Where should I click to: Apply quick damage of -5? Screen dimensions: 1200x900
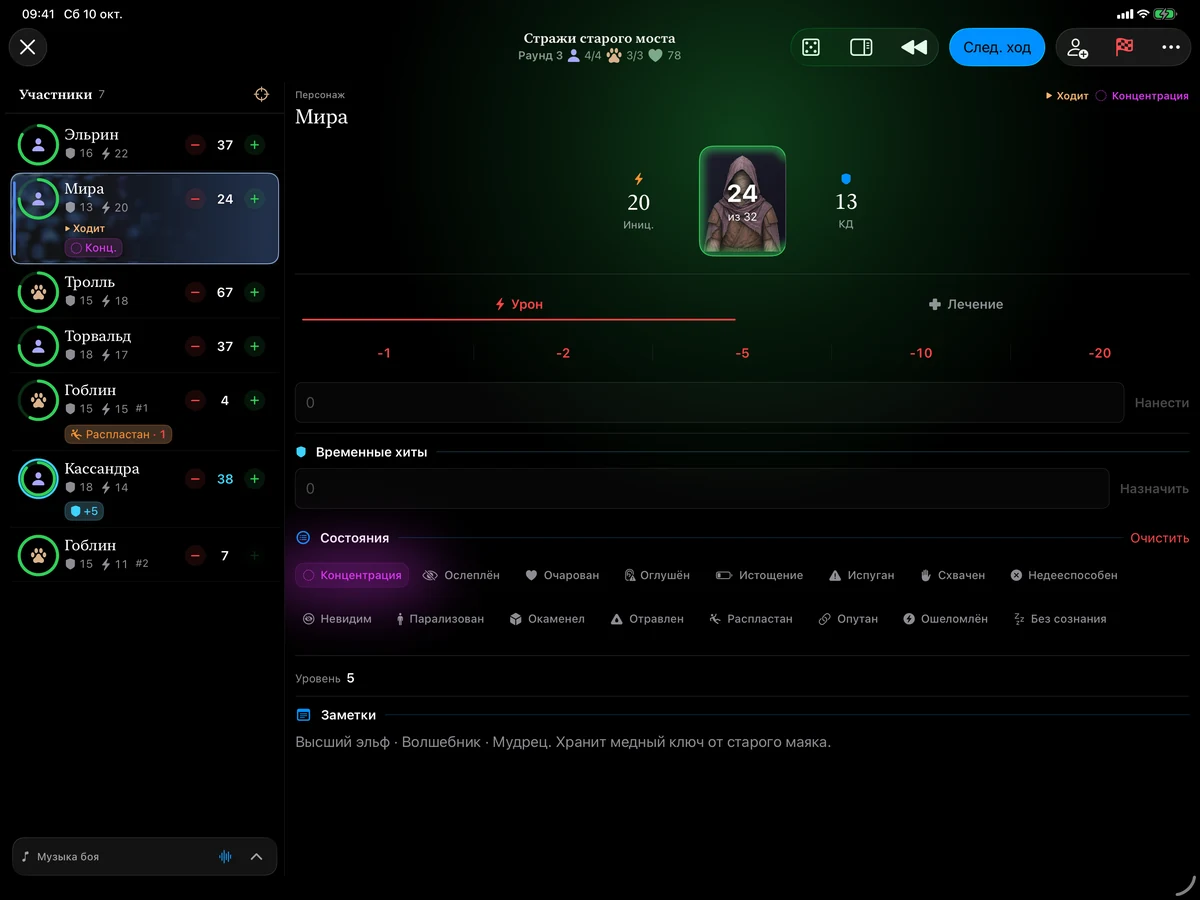coord(742,353)
